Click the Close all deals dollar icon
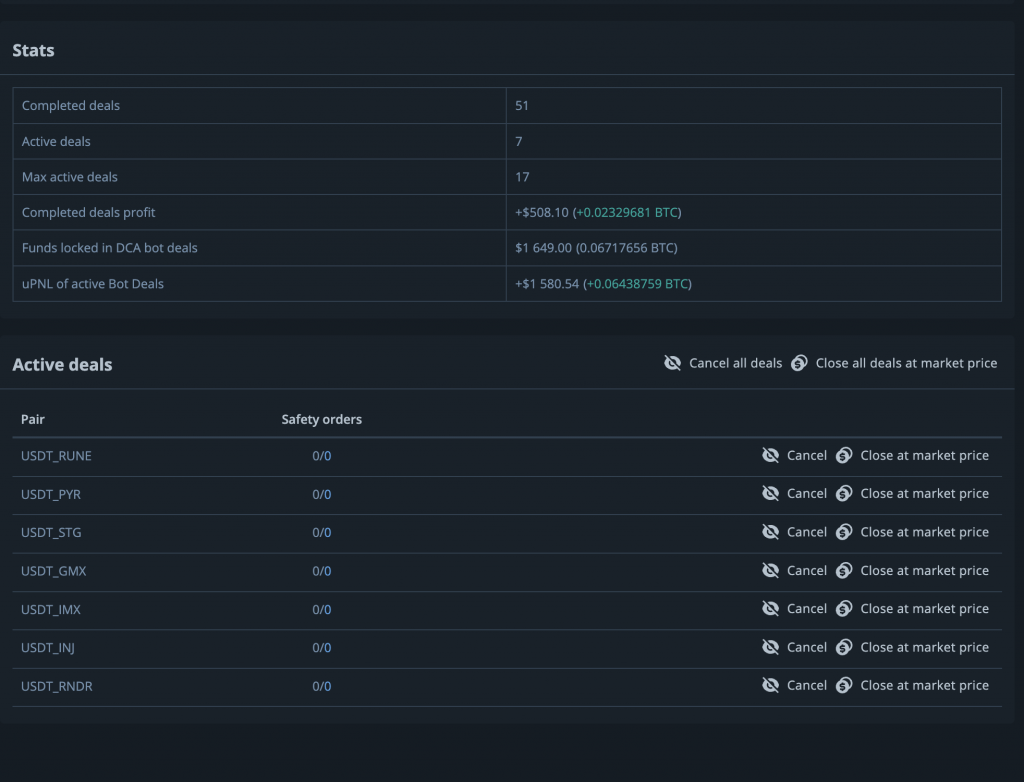 [799, 363]
